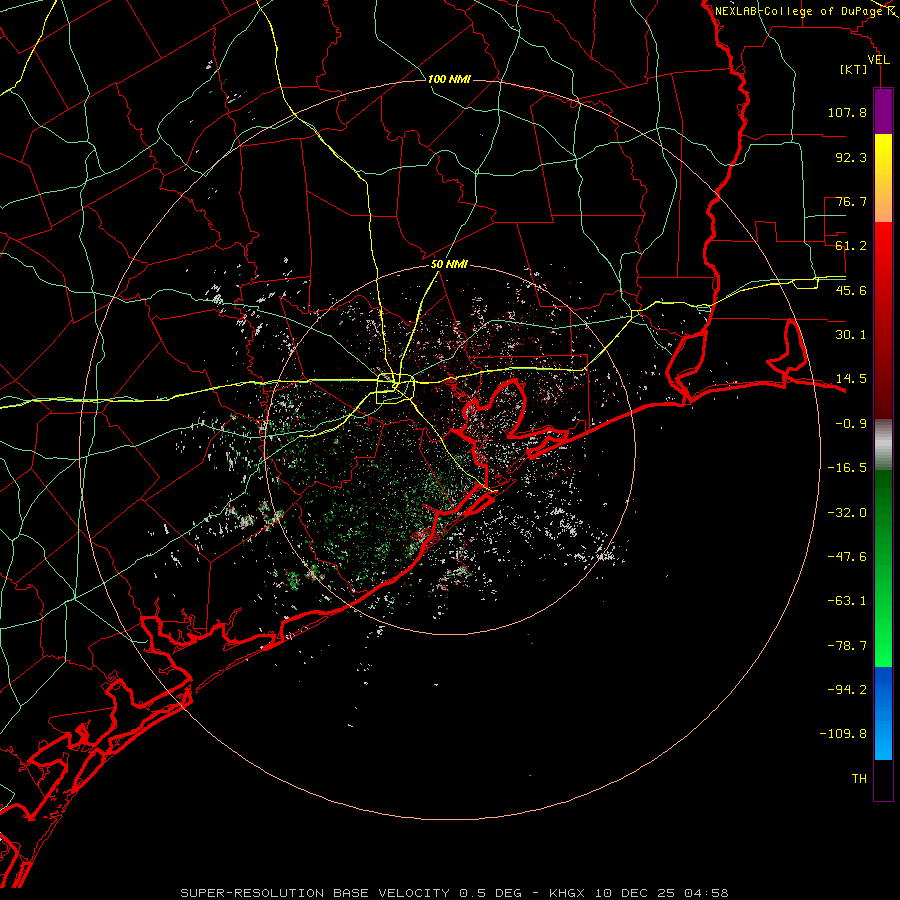Click the -32.0 velocity scale value

point(847,513)
